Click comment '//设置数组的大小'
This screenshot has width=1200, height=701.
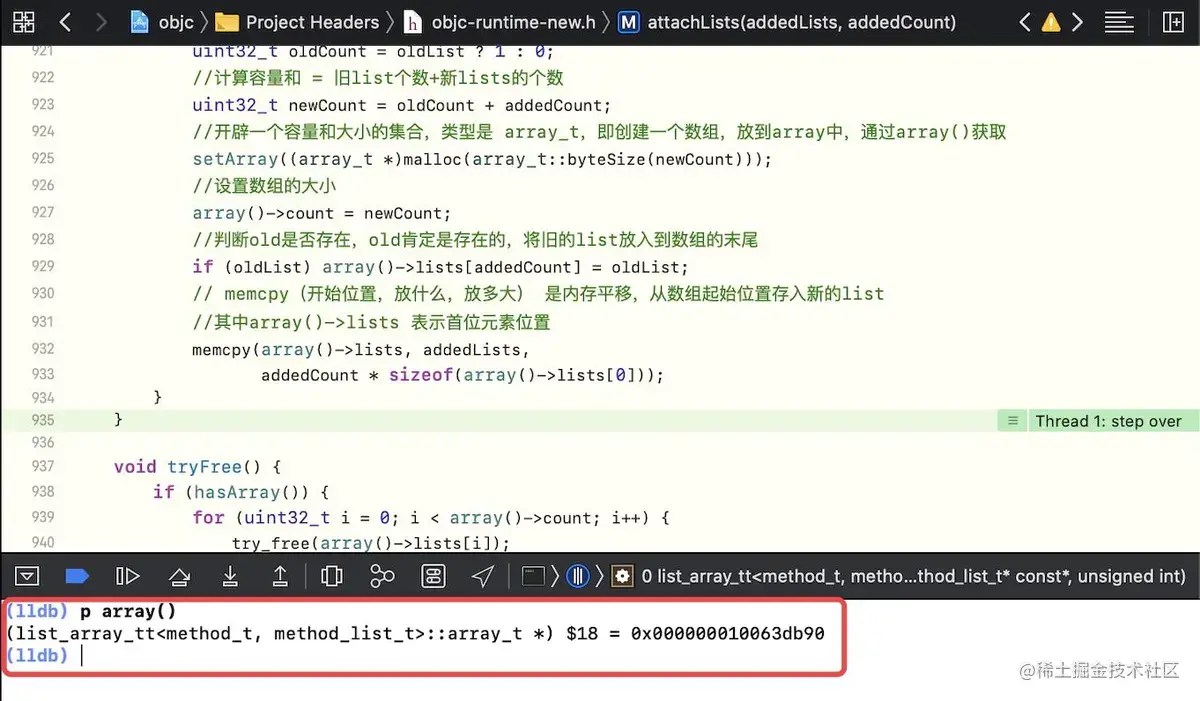[x=264, y=186]
